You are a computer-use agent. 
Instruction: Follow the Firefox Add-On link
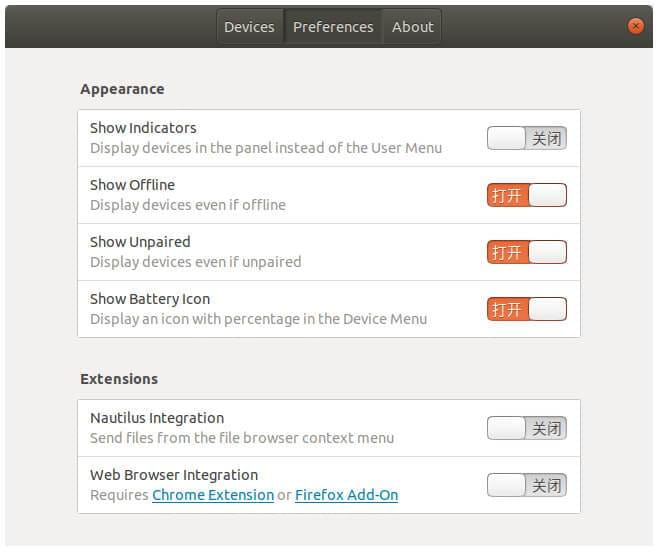pos(346,495)
